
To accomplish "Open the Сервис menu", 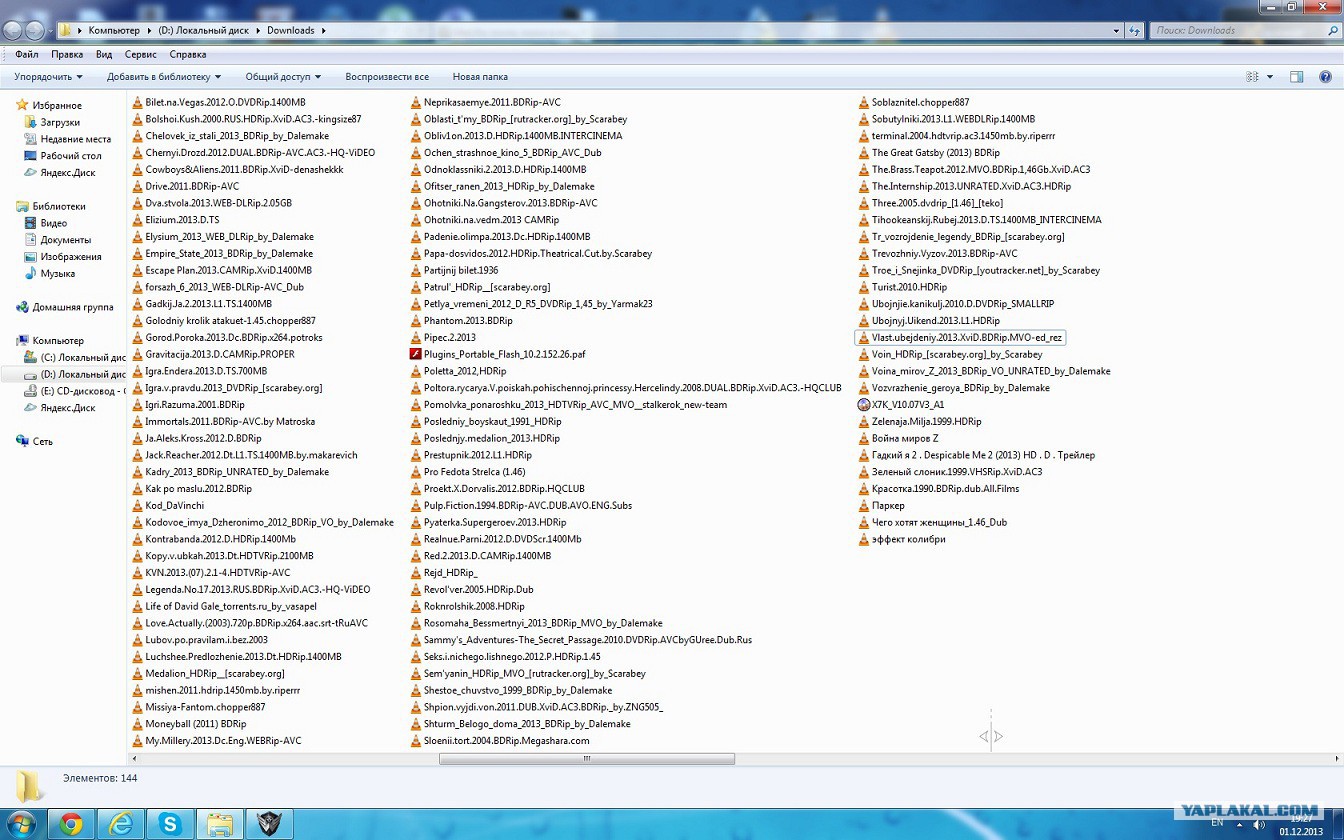I will click(141, 54).
